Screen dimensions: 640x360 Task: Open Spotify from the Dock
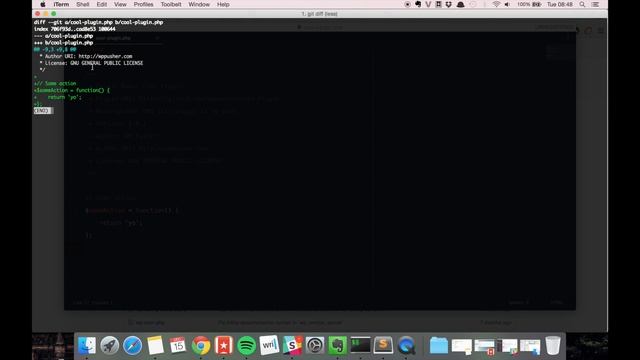pyautogui.click(x=247, y=345)
